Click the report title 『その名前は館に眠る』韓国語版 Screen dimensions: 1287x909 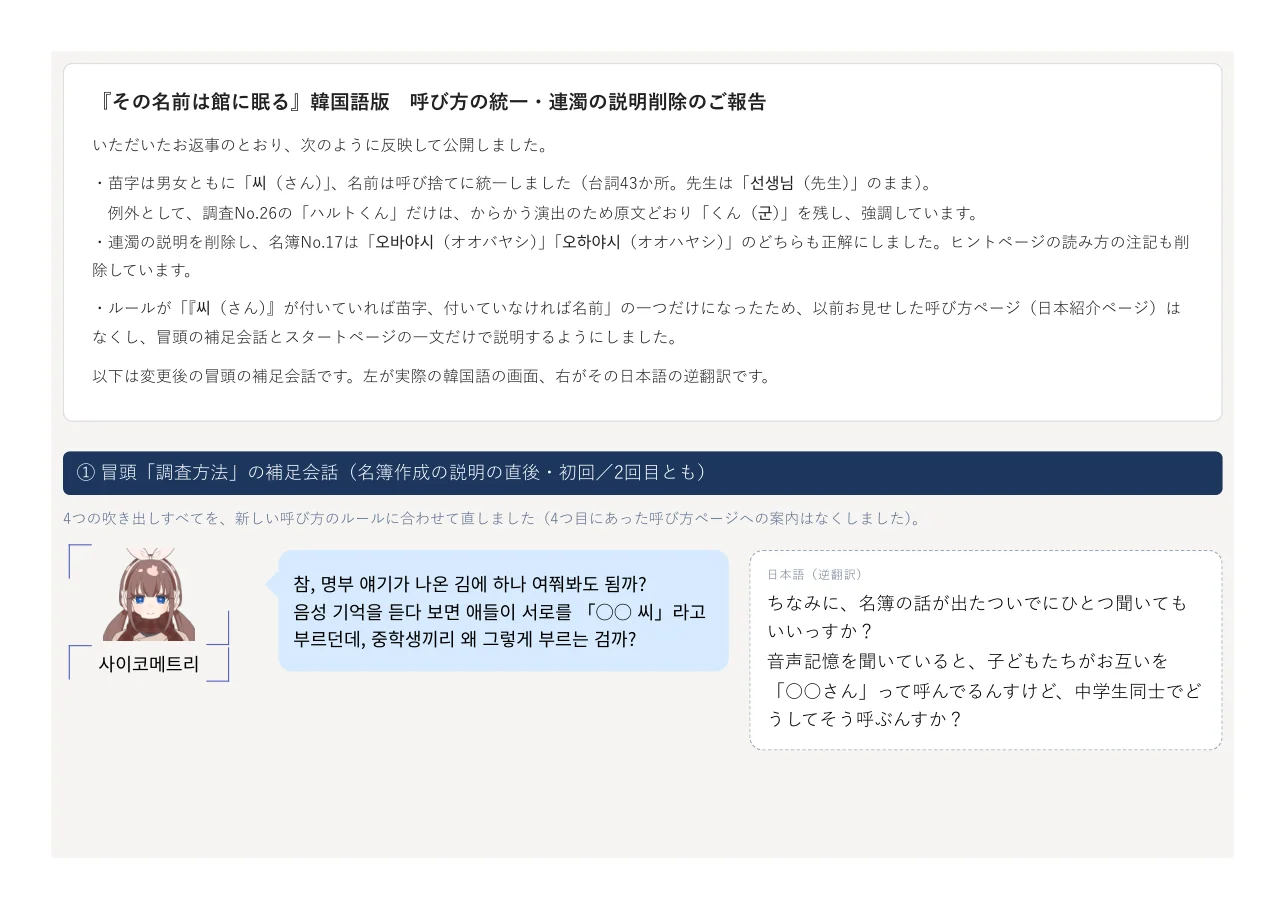pos(428,101)
